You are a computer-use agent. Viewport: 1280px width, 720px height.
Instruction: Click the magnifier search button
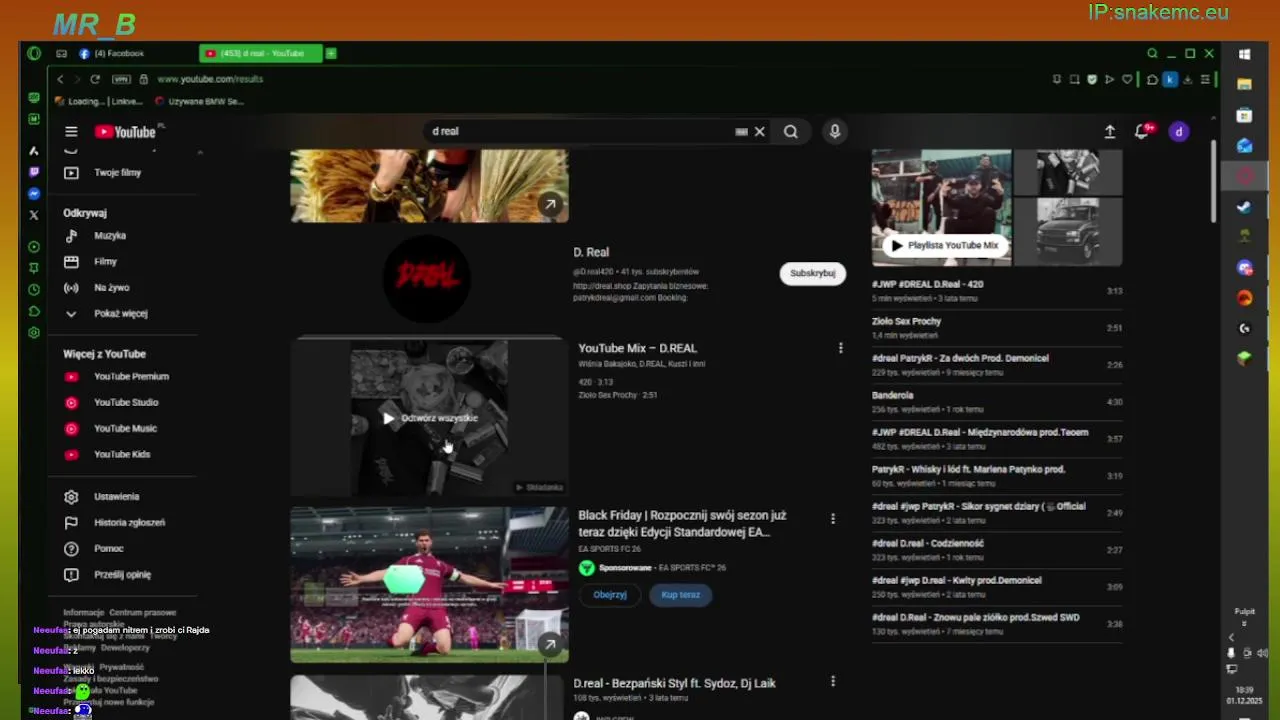click(x=791, y=131)
